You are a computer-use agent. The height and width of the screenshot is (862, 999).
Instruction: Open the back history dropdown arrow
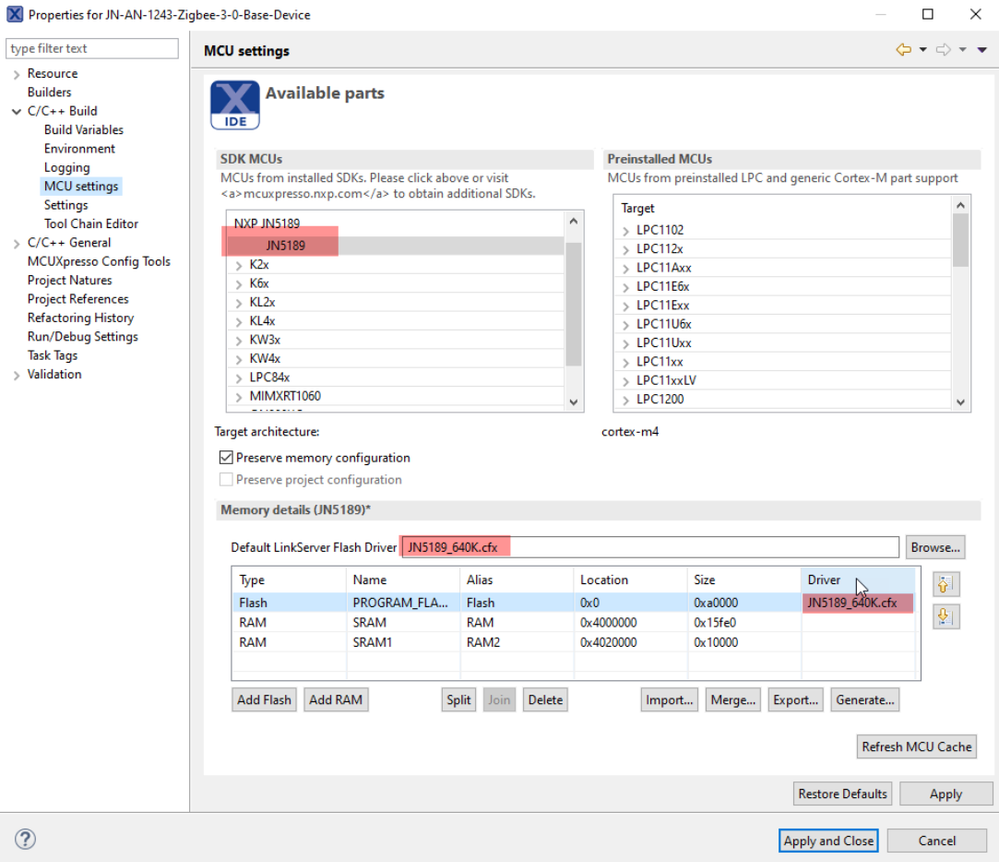point(923,50)
